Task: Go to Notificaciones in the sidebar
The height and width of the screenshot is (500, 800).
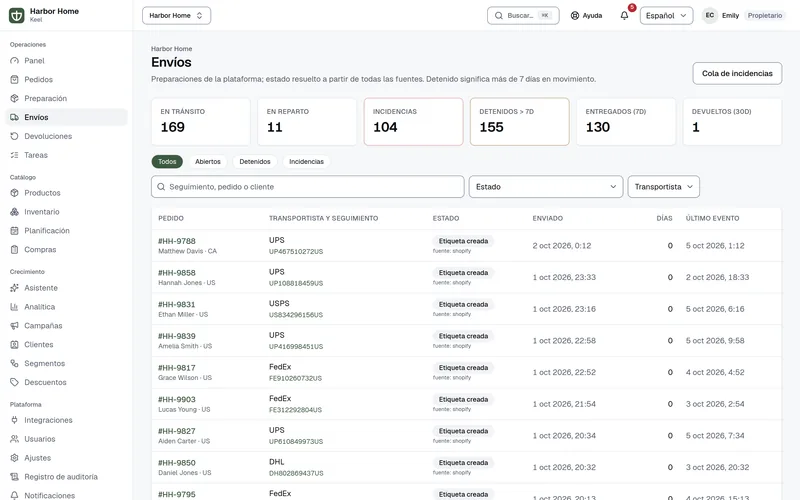Action: pos(66,495)
